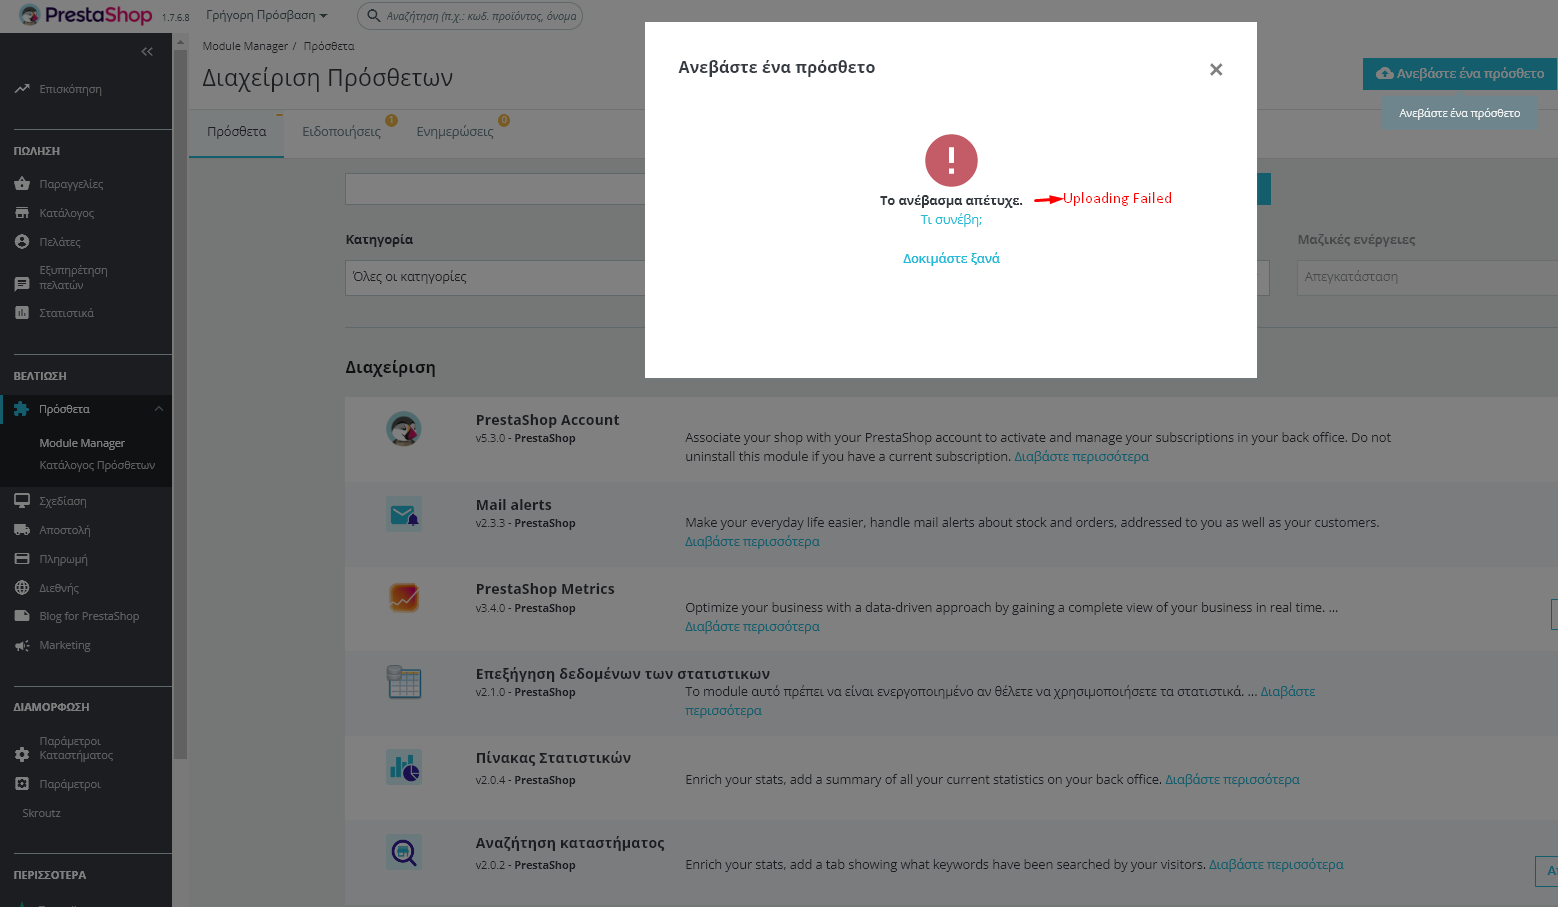The height and width of the screenshot is (907, 1558).
Task: Open the Marketing megaphone icon
Action: pos(23,644)
